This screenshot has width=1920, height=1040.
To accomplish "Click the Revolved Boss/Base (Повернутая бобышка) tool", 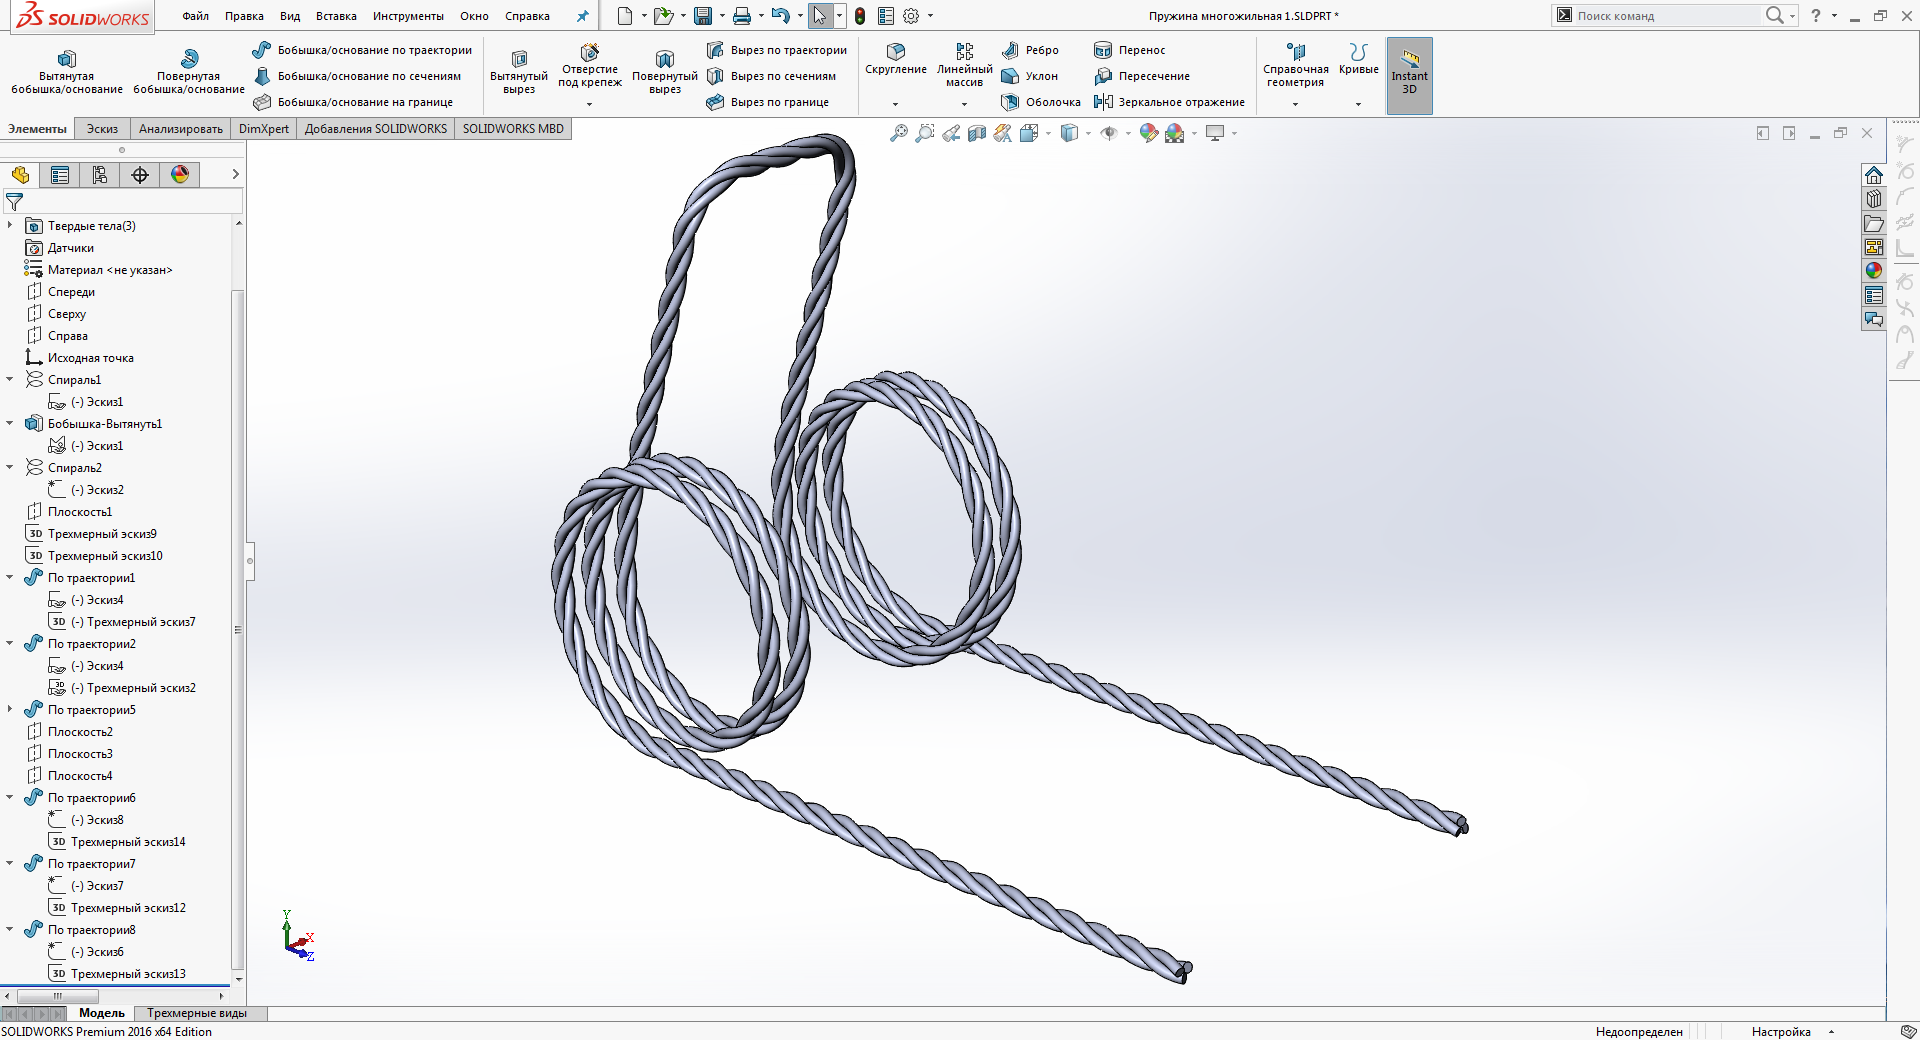I will [x=189, y=72].
